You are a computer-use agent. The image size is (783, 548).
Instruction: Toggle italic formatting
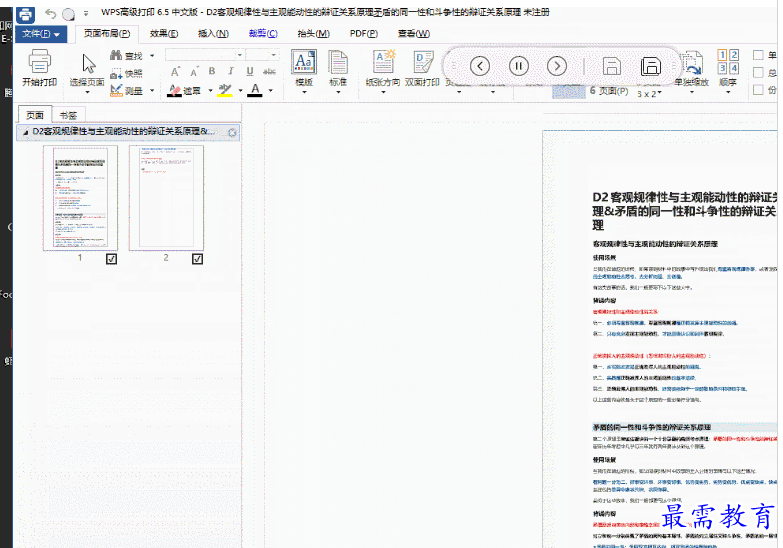[230, 71]
